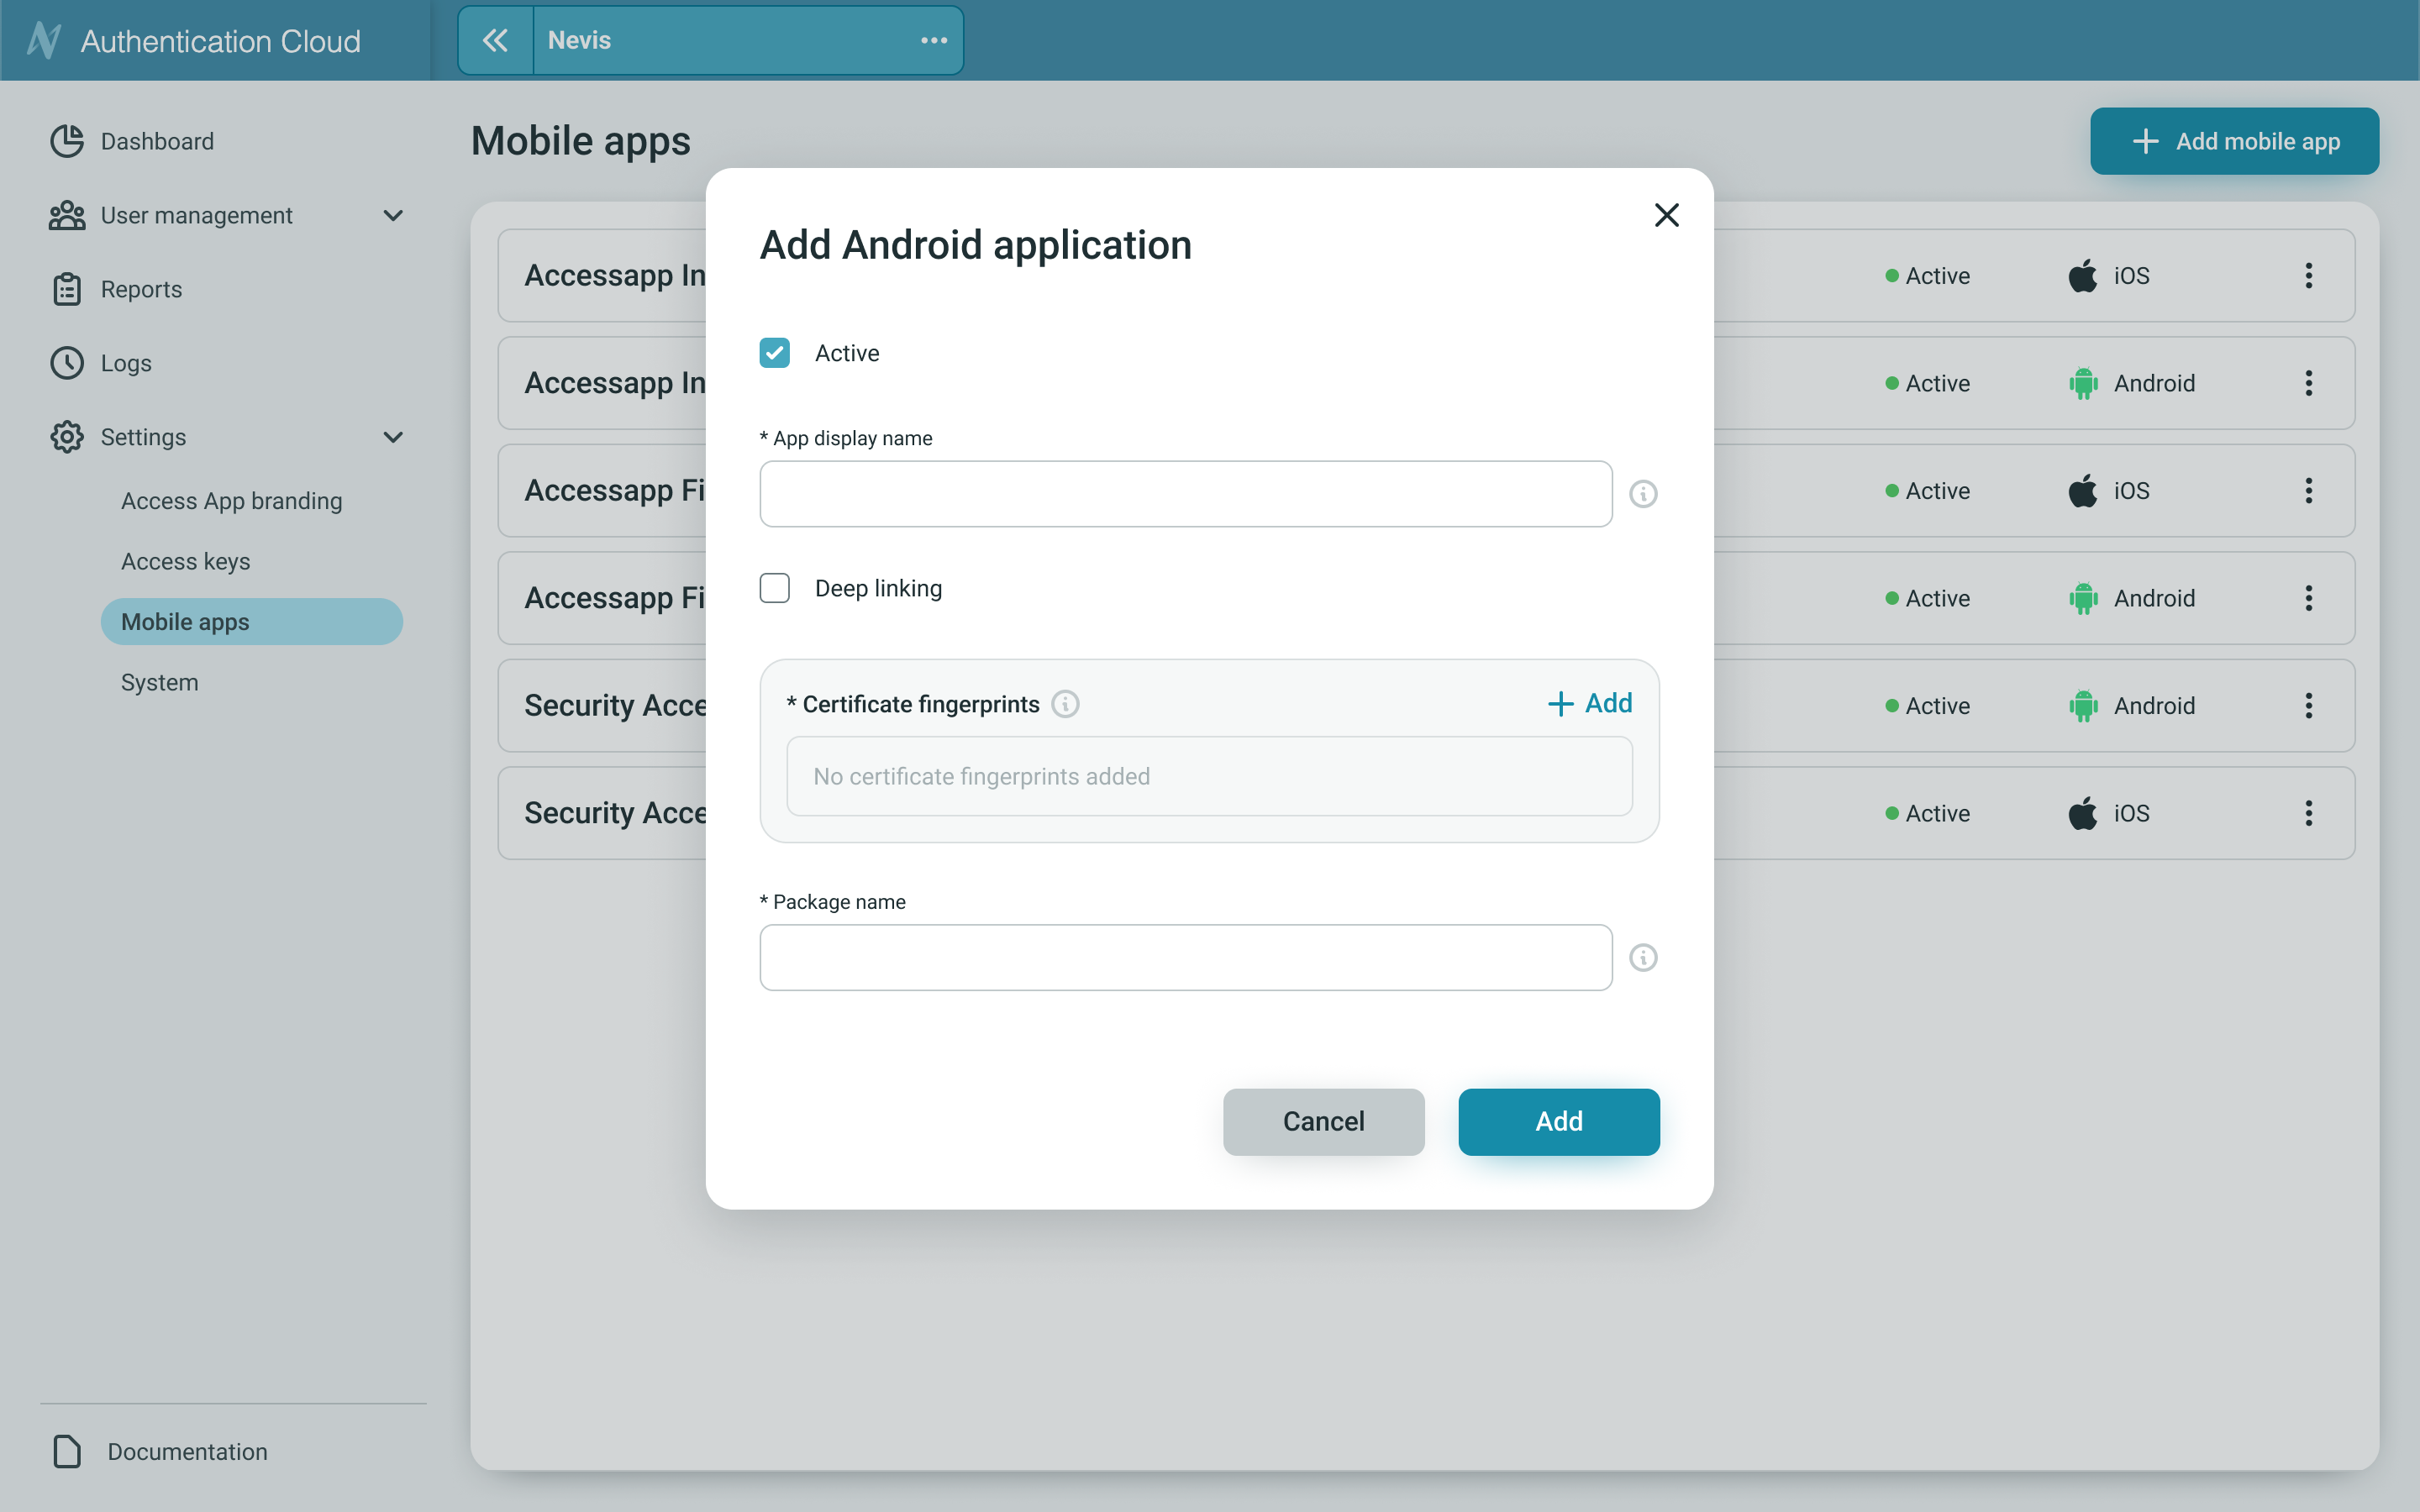Collapse the Settings section
The width and height of the screenshot is (2420, 1512).
392,437
